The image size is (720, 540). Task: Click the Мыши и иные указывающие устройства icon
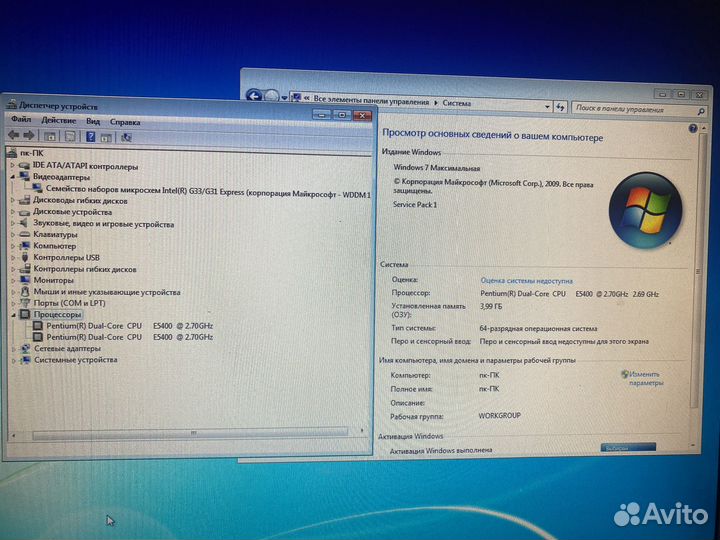coord(25,292)
